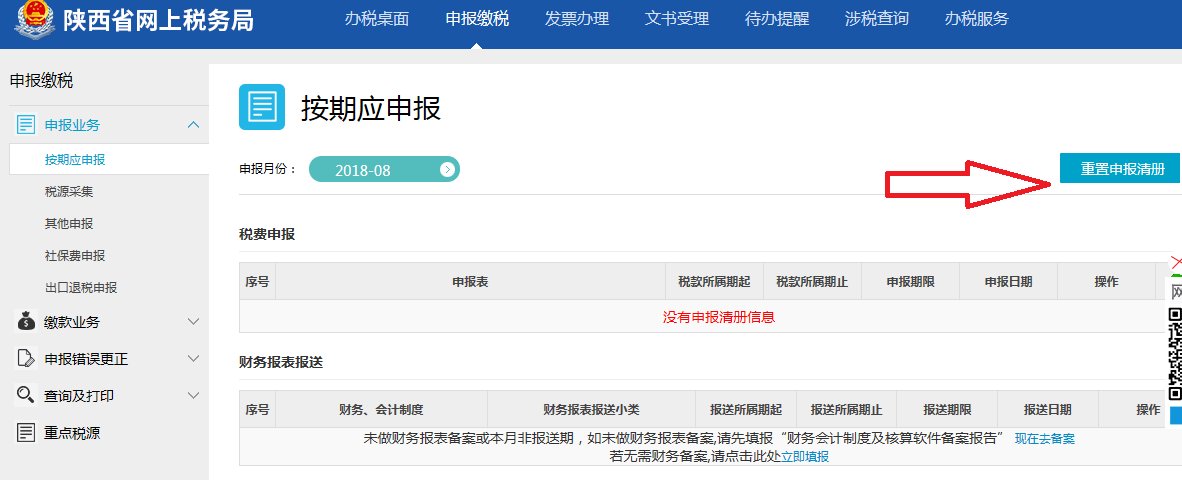Click the 查询及打印 magnifier icon

click(x=26, y=396)
